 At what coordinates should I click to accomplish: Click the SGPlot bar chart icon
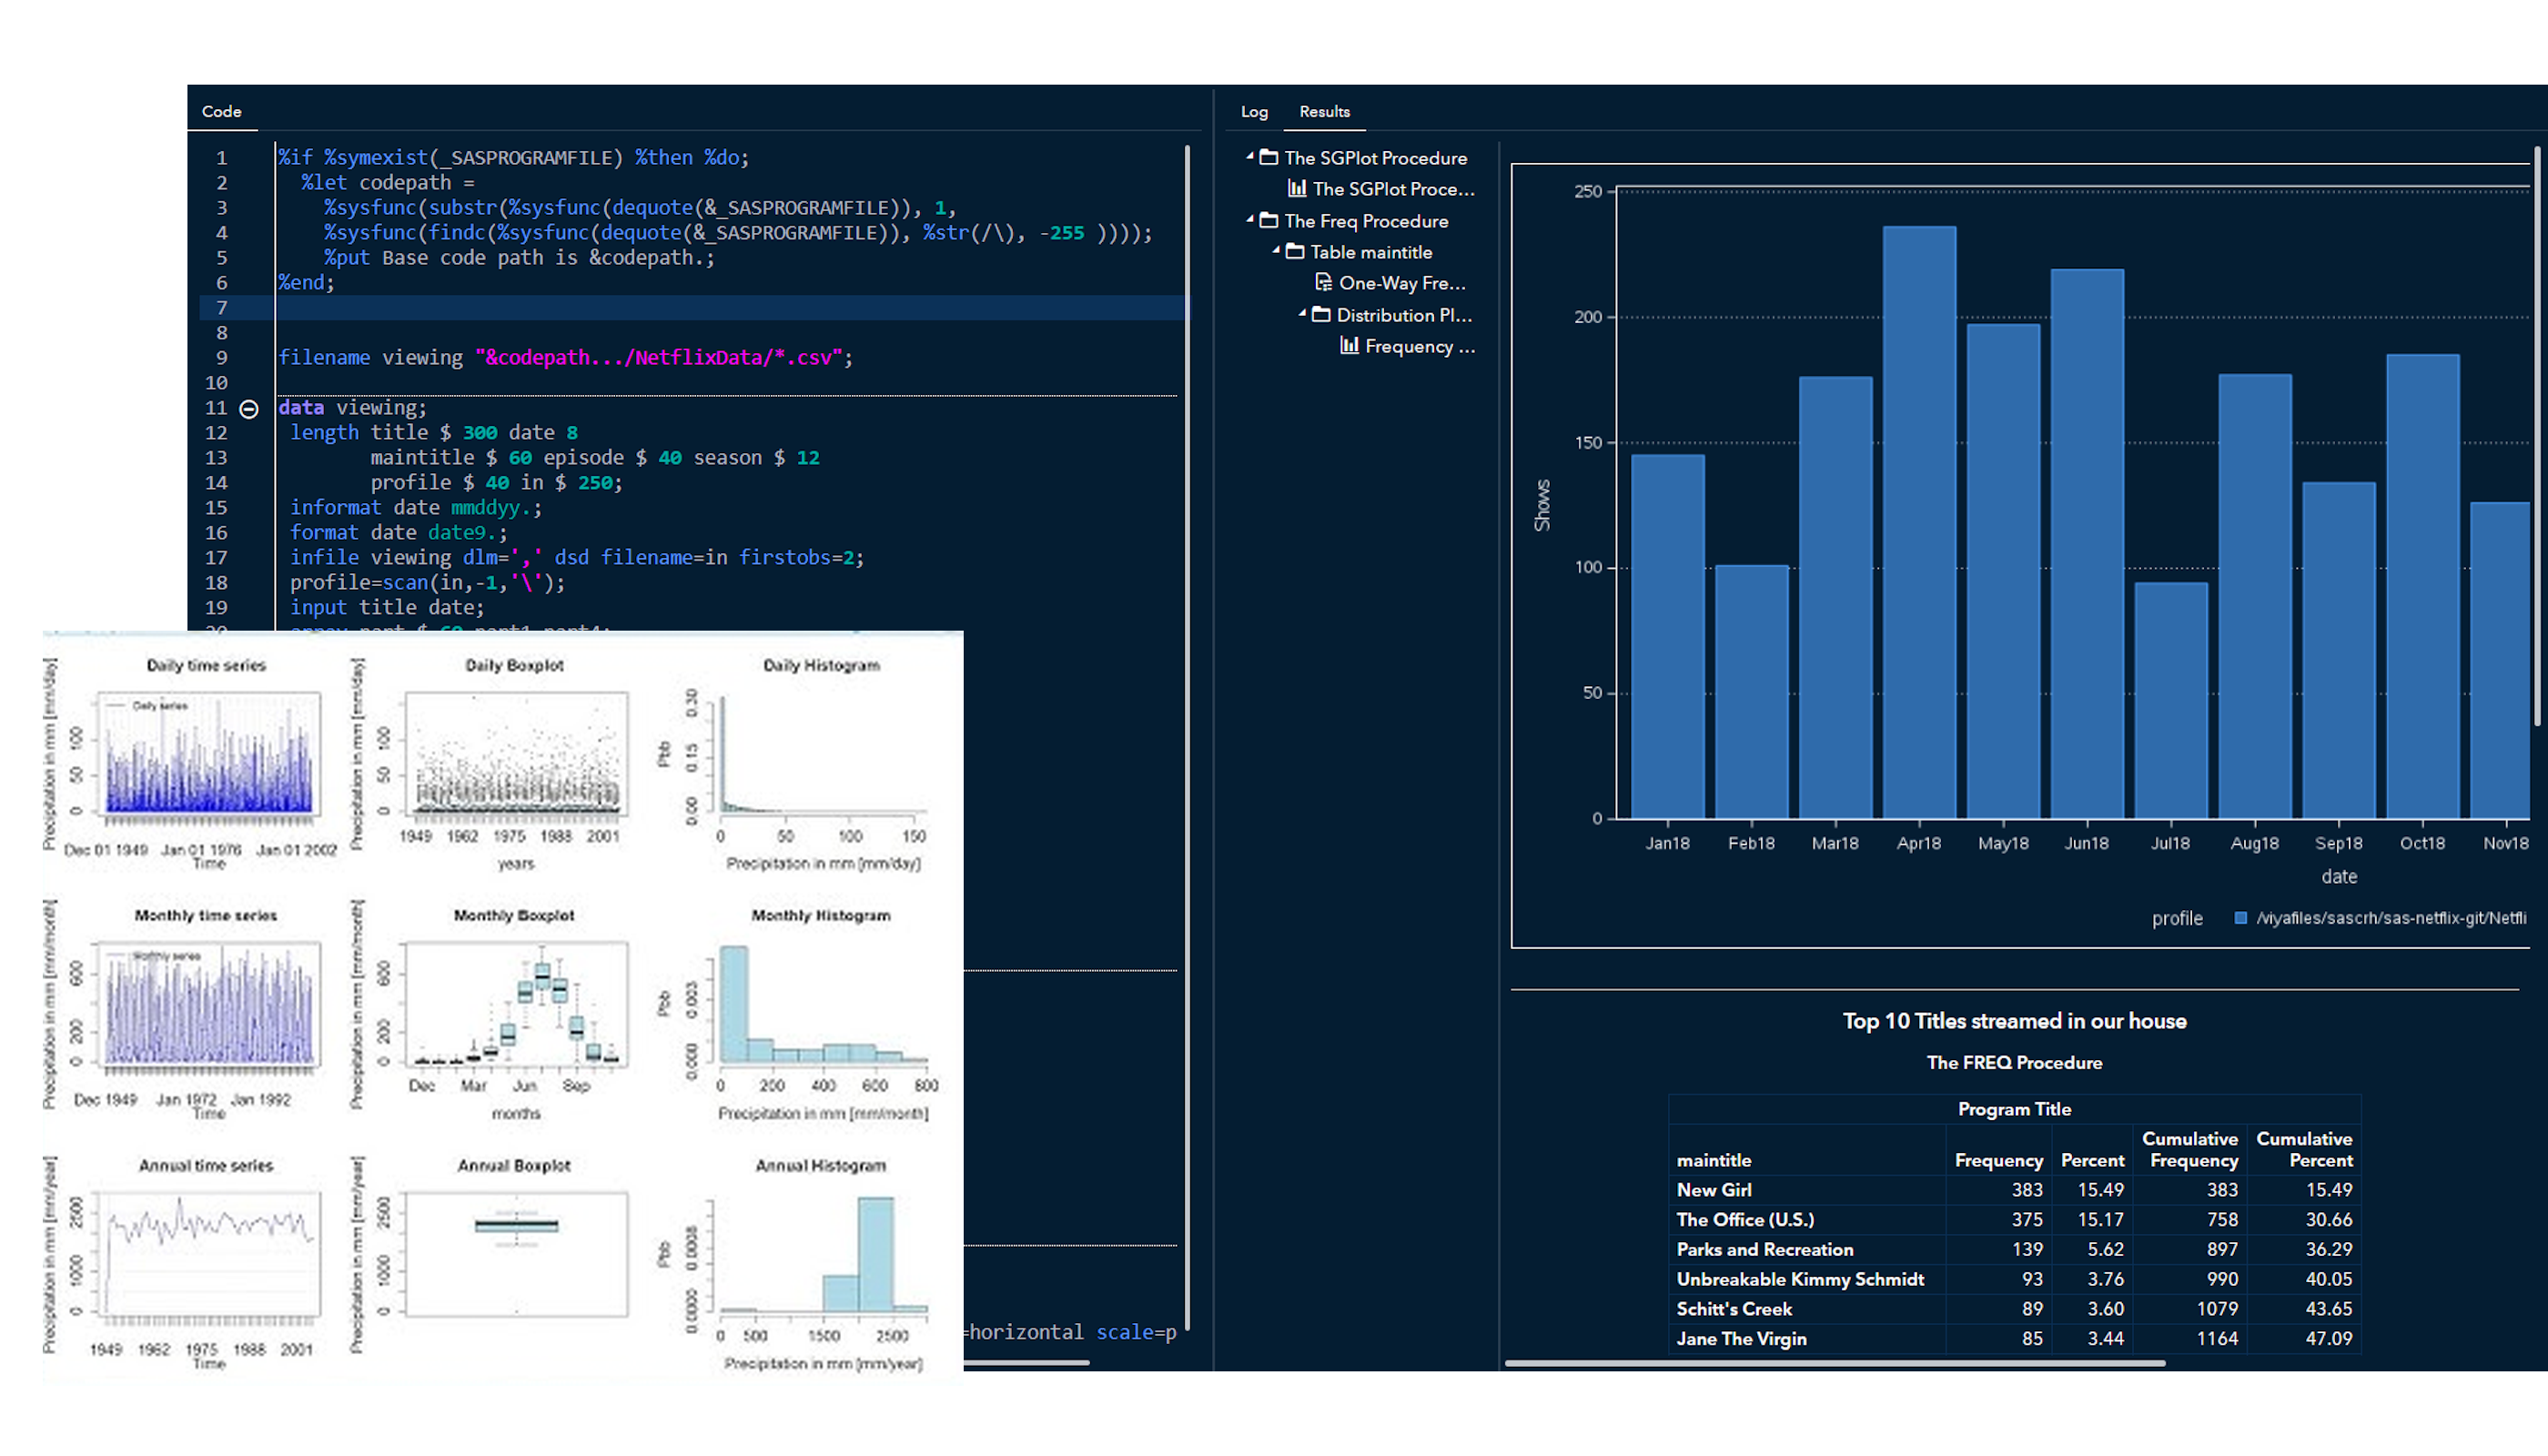point(1297,188)
